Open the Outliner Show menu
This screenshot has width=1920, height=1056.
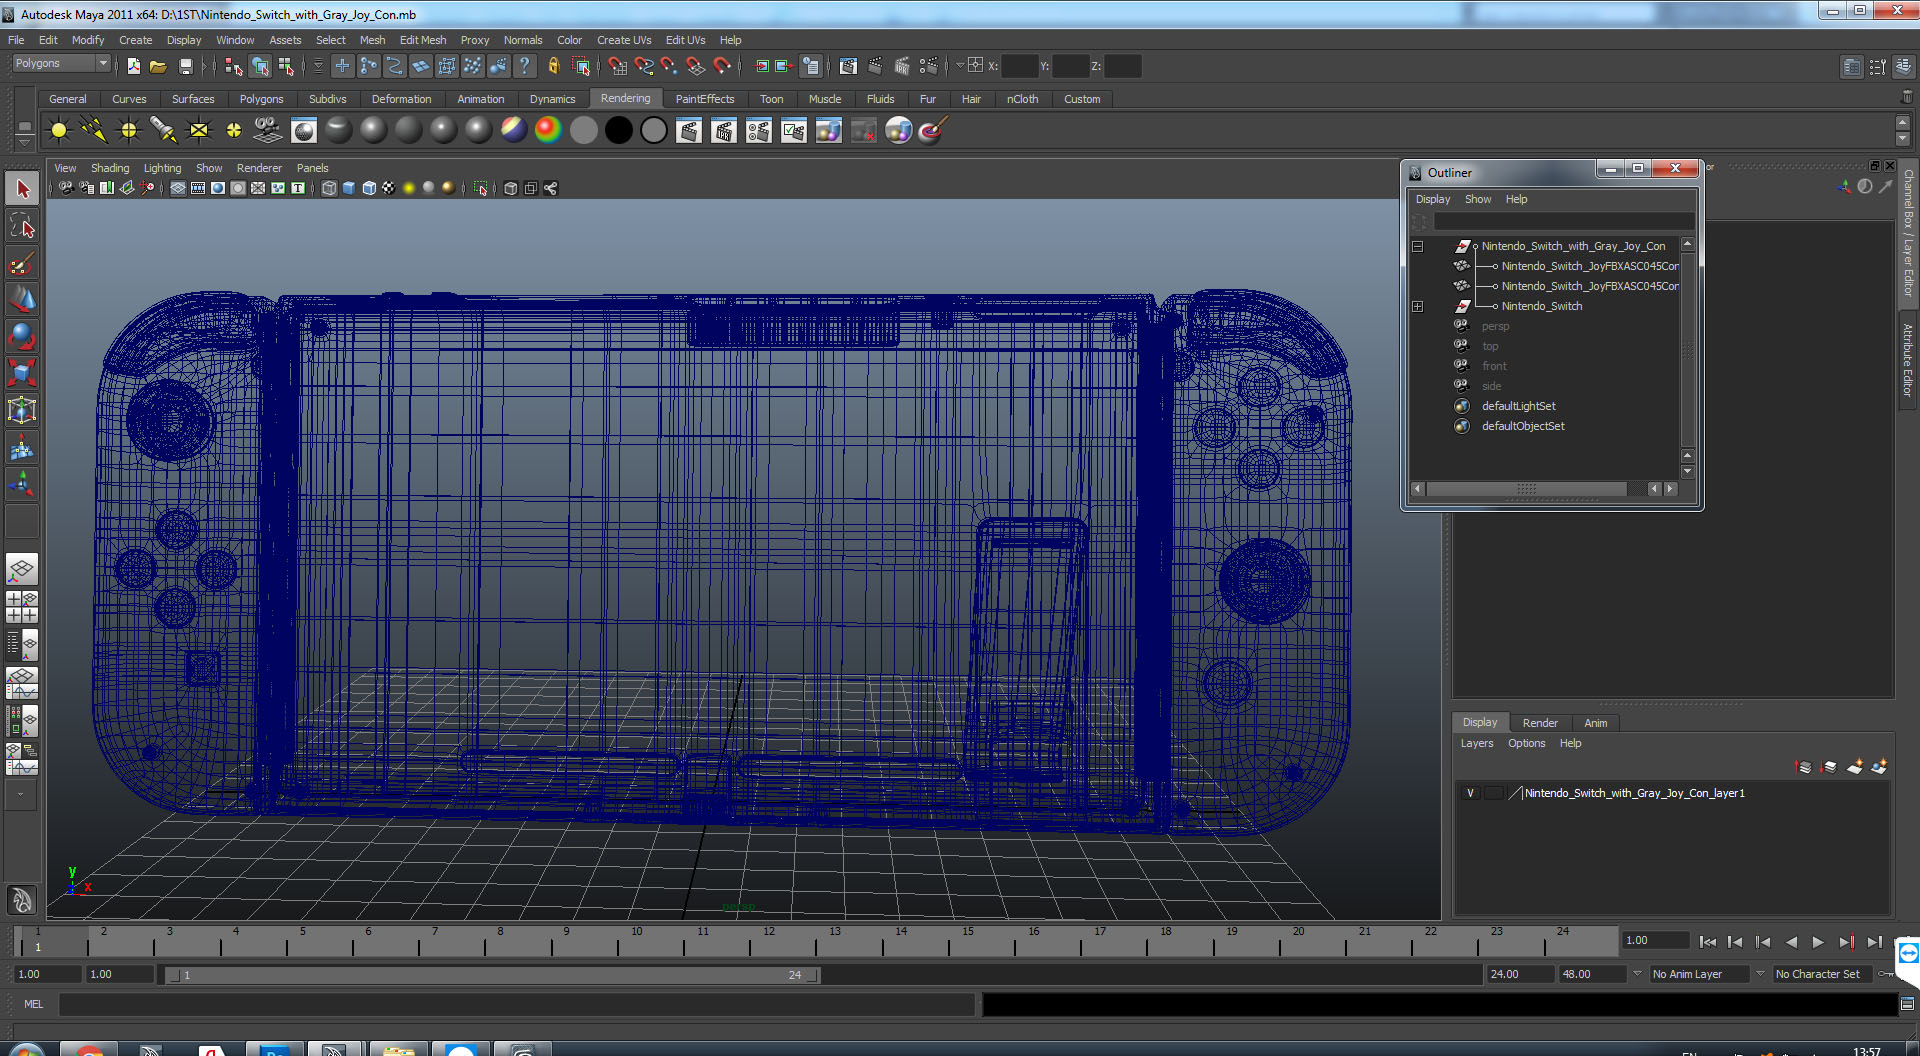coord(1478,199)
